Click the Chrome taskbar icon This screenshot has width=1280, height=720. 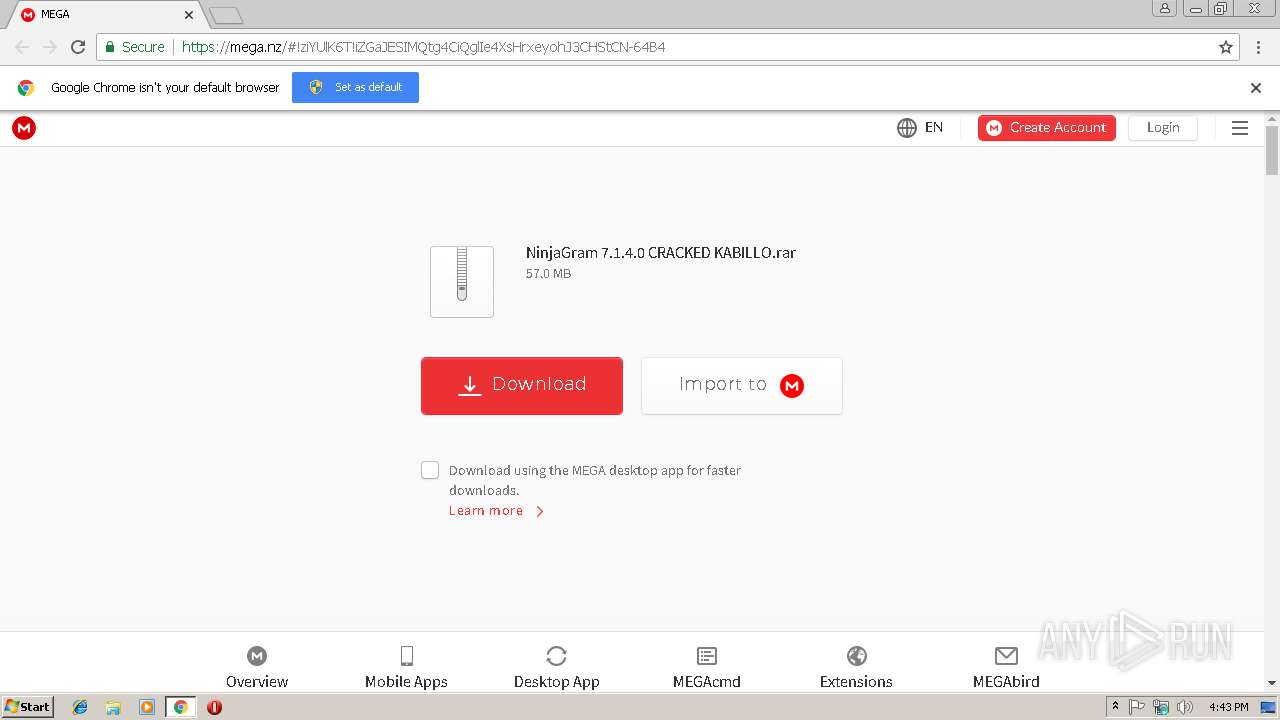pyautogui.click(x=180, y=707)
